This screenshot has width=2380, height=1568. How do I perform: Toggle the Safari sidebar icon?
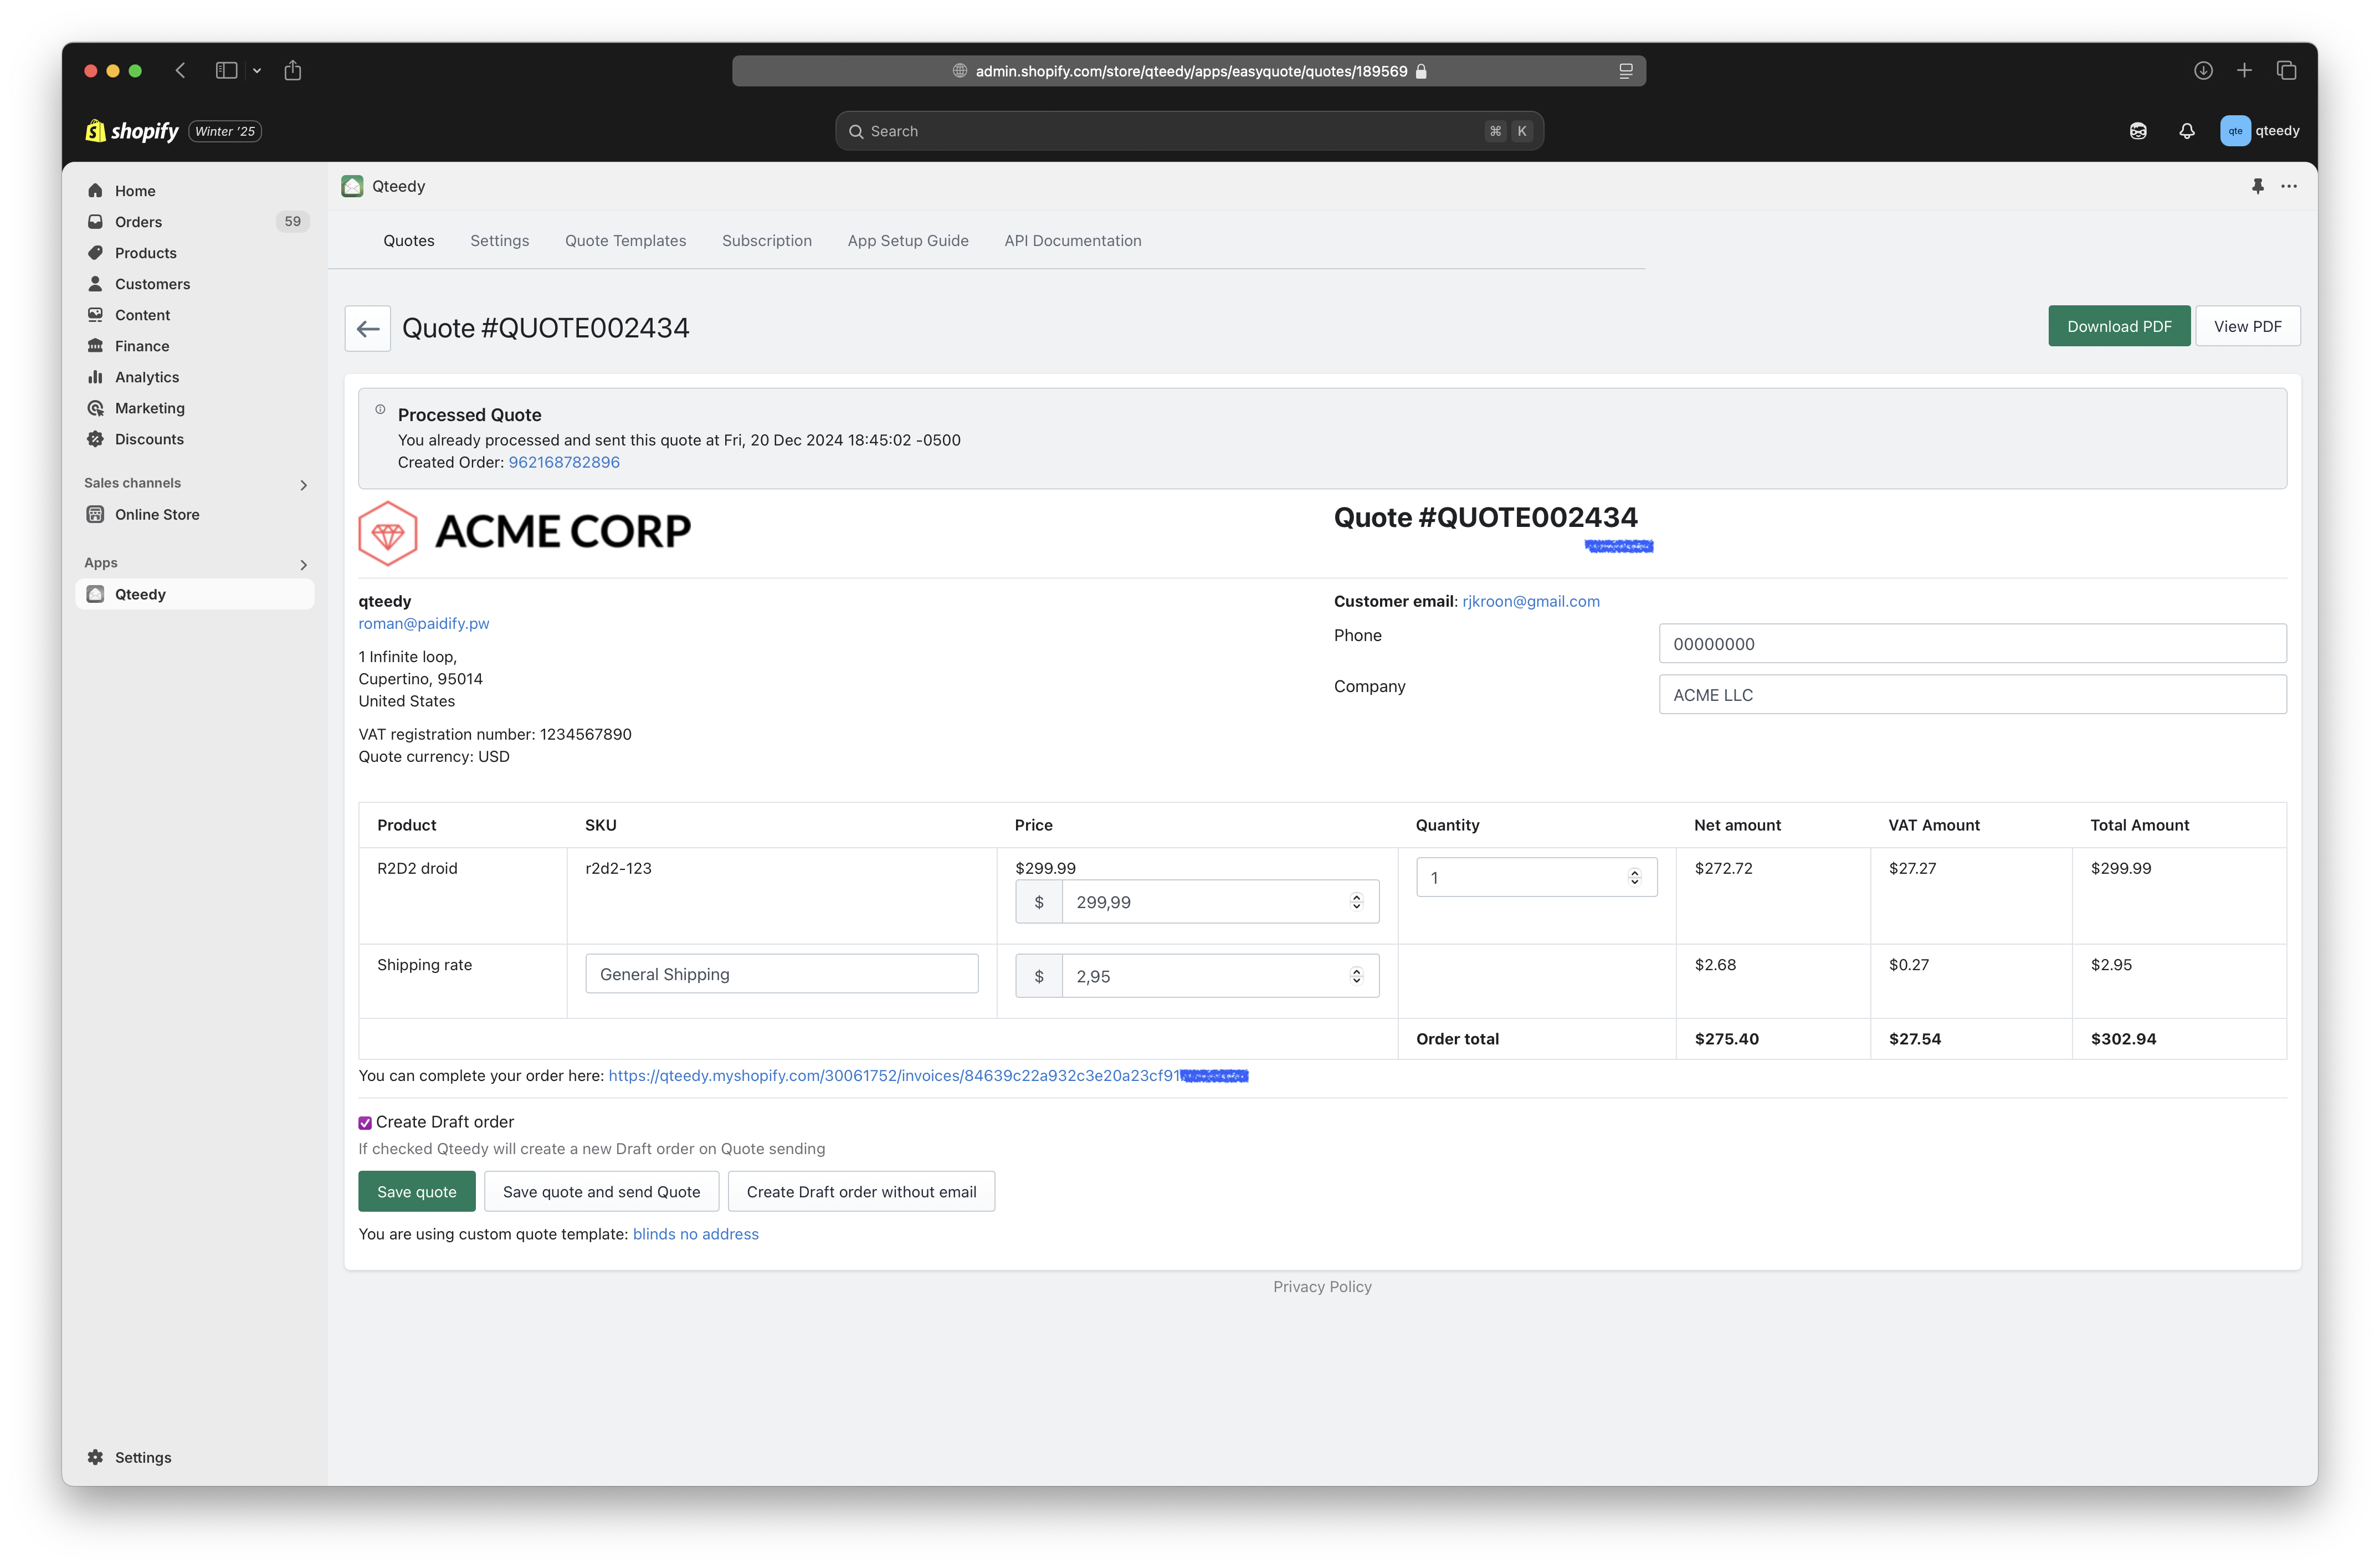pos(226,71)
